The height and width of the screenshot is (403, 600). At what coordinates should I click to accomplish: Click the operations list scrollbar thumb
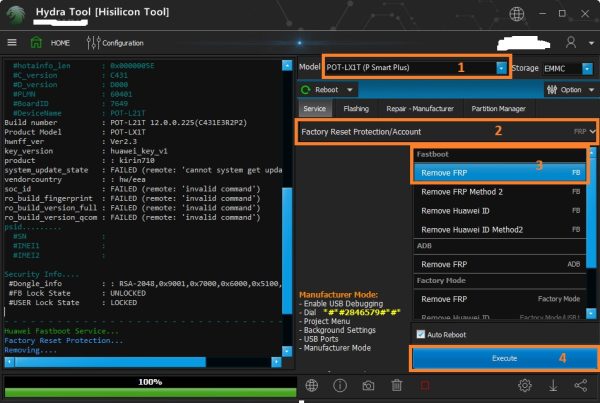point(592,214)
